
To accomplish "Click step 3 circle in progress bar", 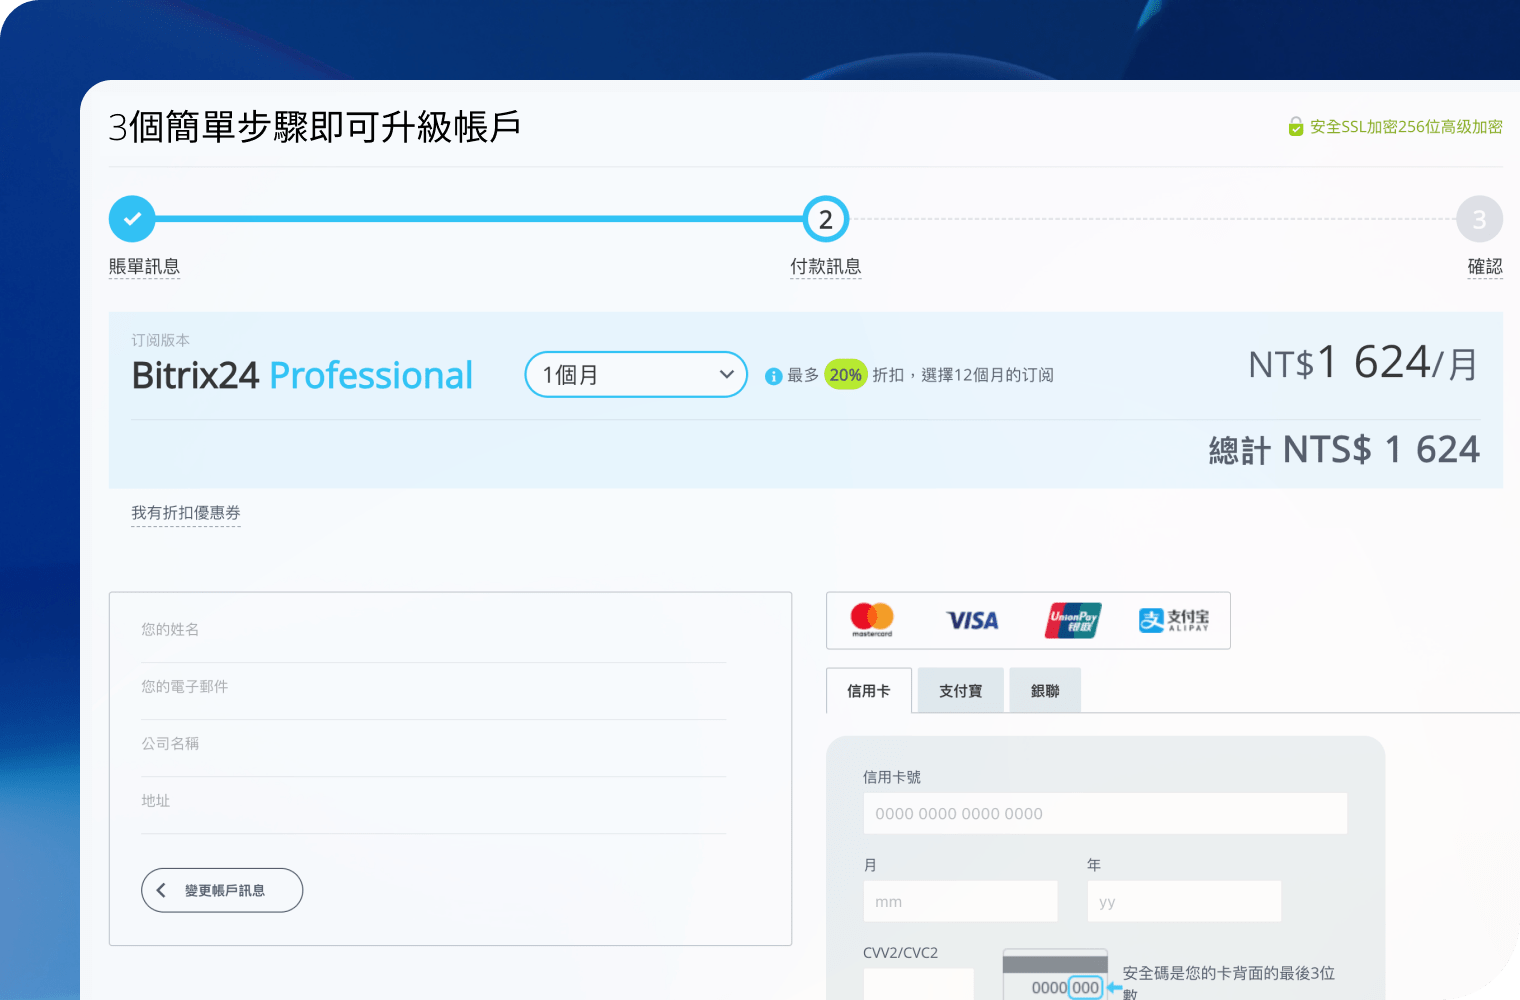I will pyautogui.click(x=1480, y=219).
